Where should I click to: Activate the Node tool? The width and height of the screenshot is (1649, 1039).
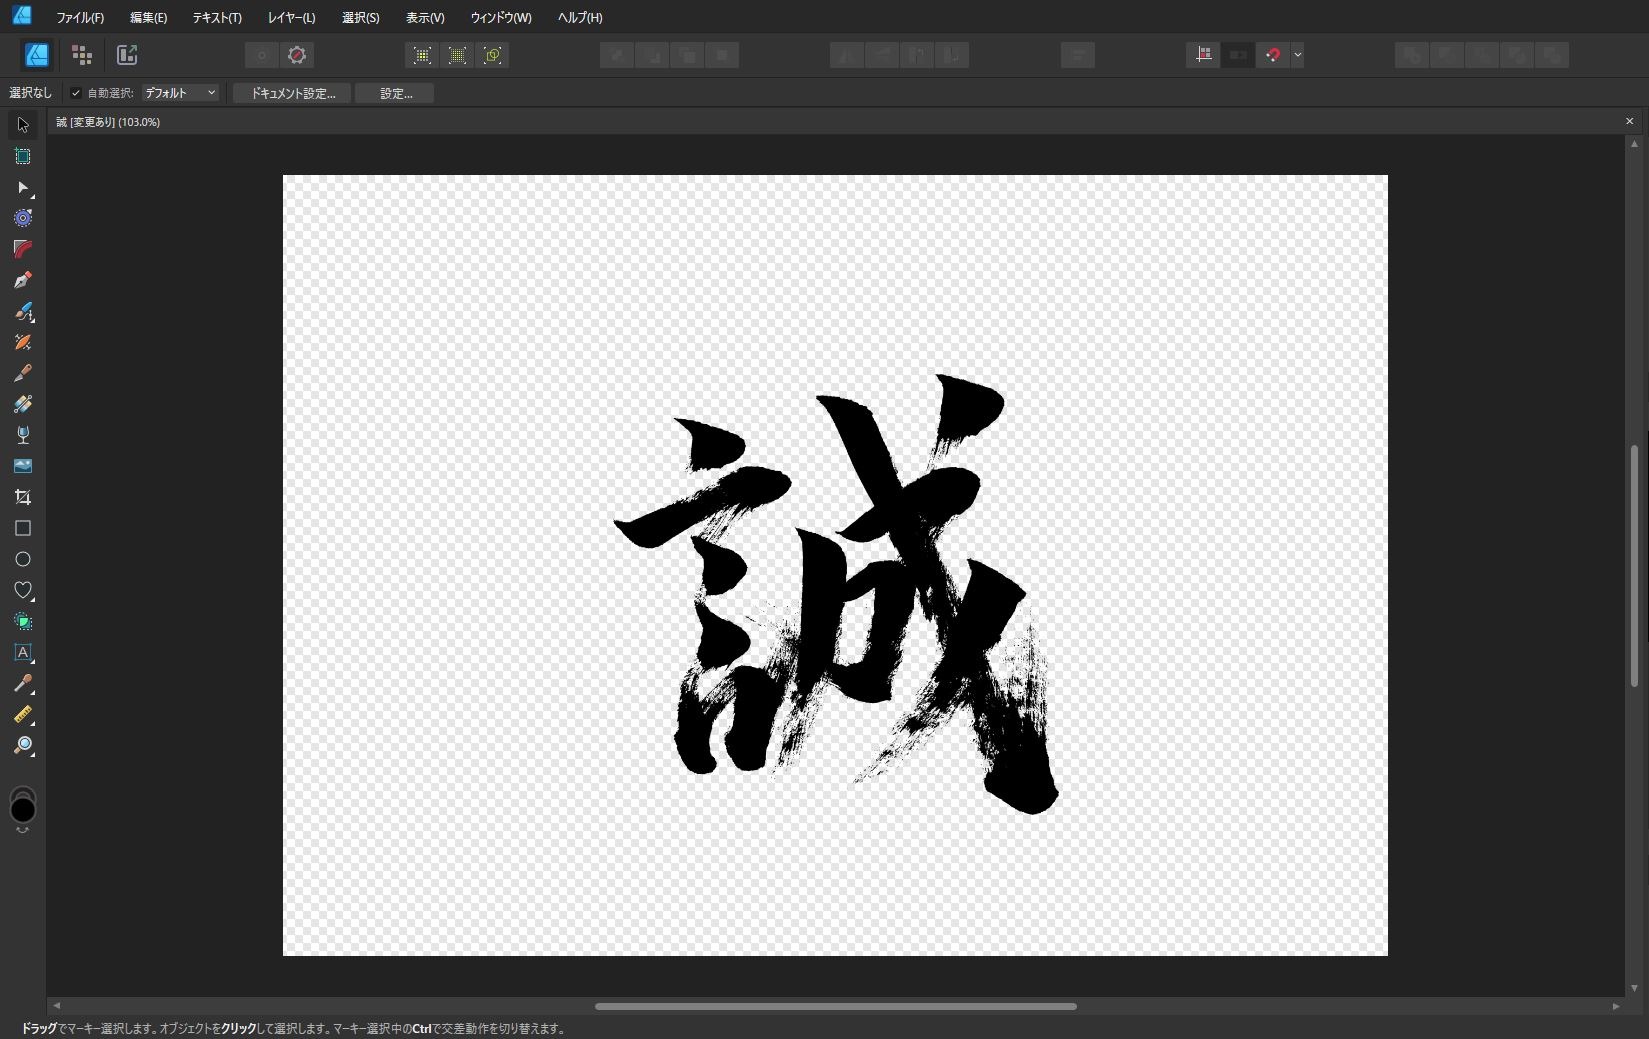click(22, 187)
